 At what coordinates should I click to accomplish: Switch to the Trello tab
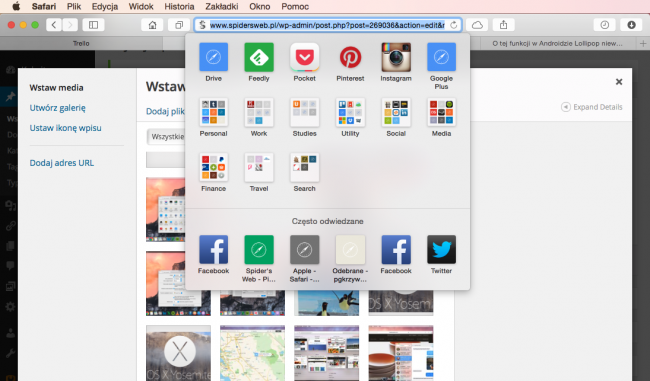[x=81, y=43]
